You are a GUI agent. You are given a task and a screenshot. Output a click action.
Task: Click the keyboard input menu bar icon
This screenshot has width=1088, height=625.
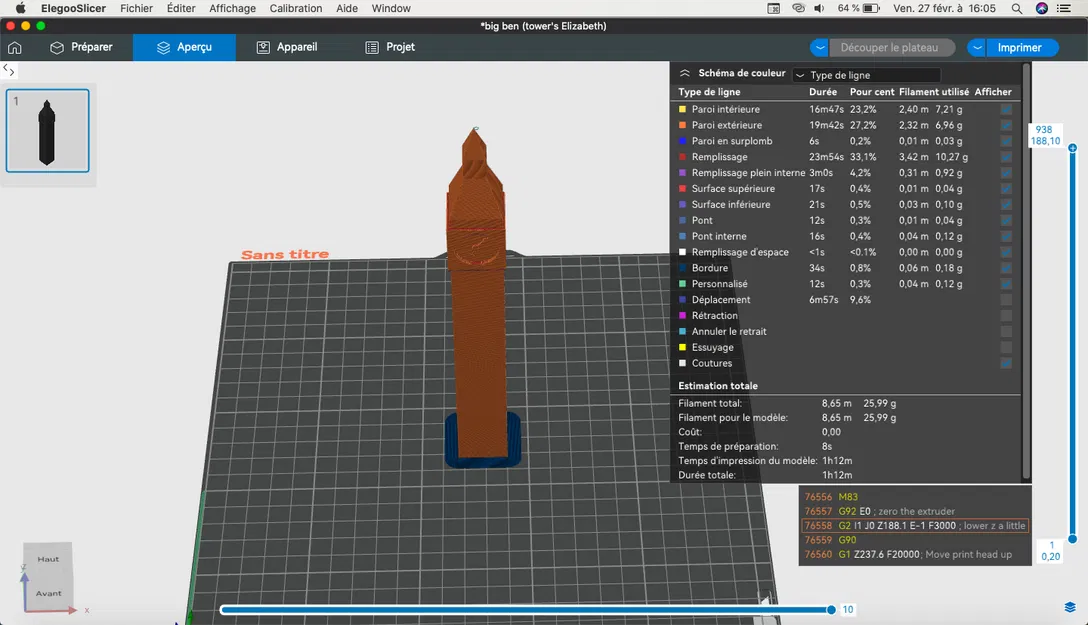tap(774, 8)
